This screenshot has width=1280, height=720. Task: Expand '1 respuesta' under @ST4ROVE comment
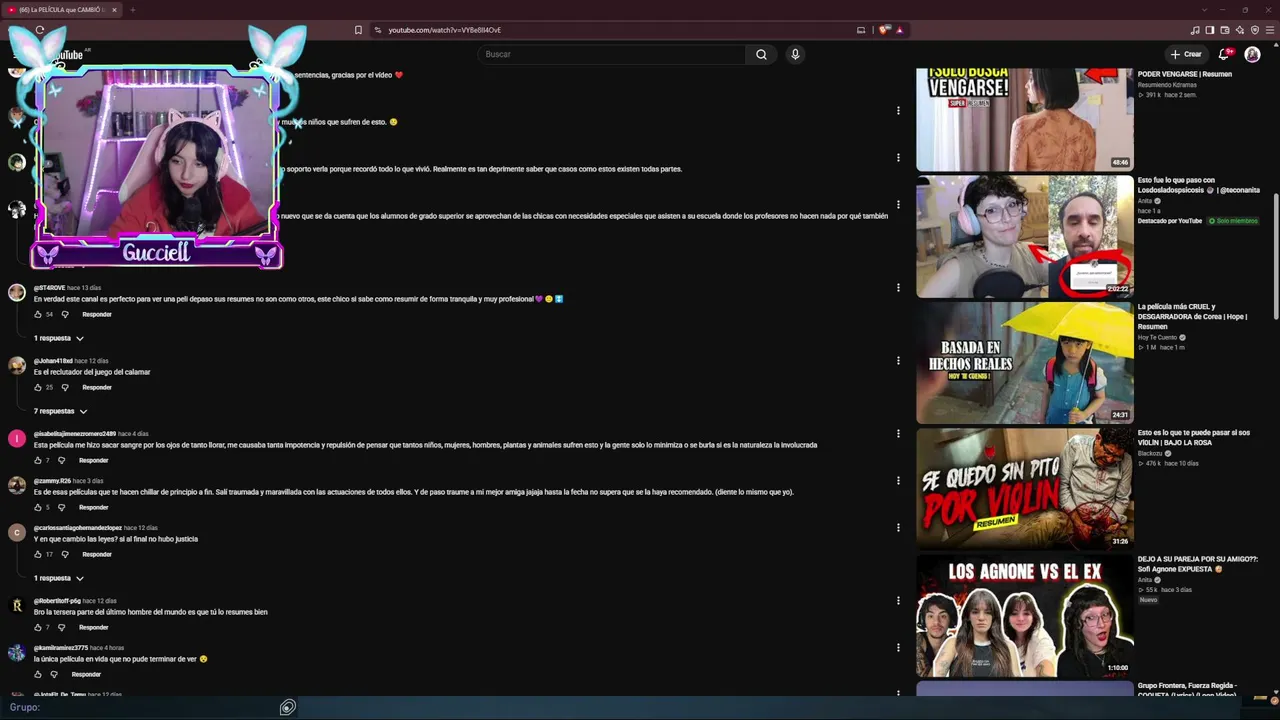click(x=59, y=338)
